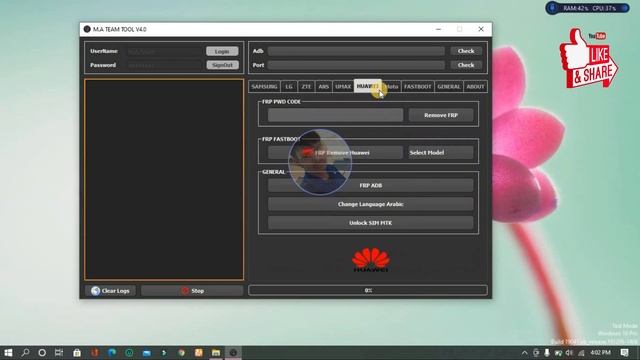This screenshot has height=360, width=640.
Task: Click the 0% progress bar
Action: click(368, 290)
